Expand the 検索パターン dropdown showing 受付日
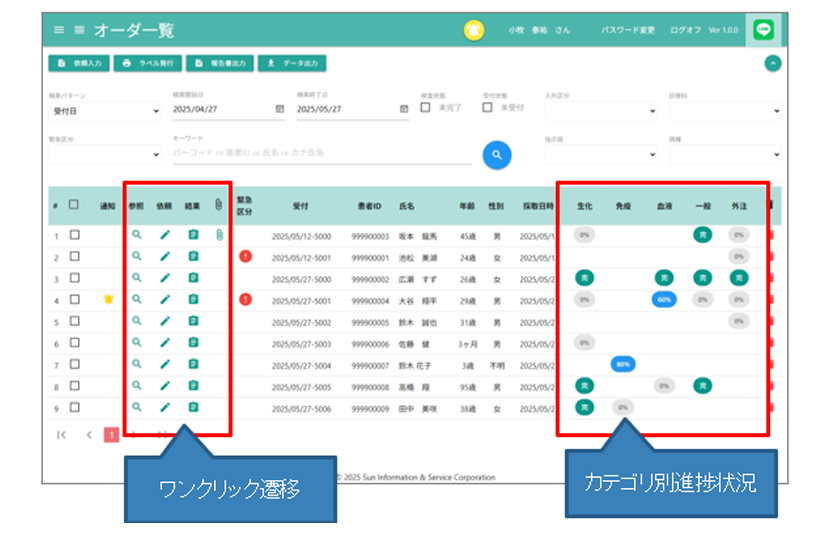 click(105, 110)
